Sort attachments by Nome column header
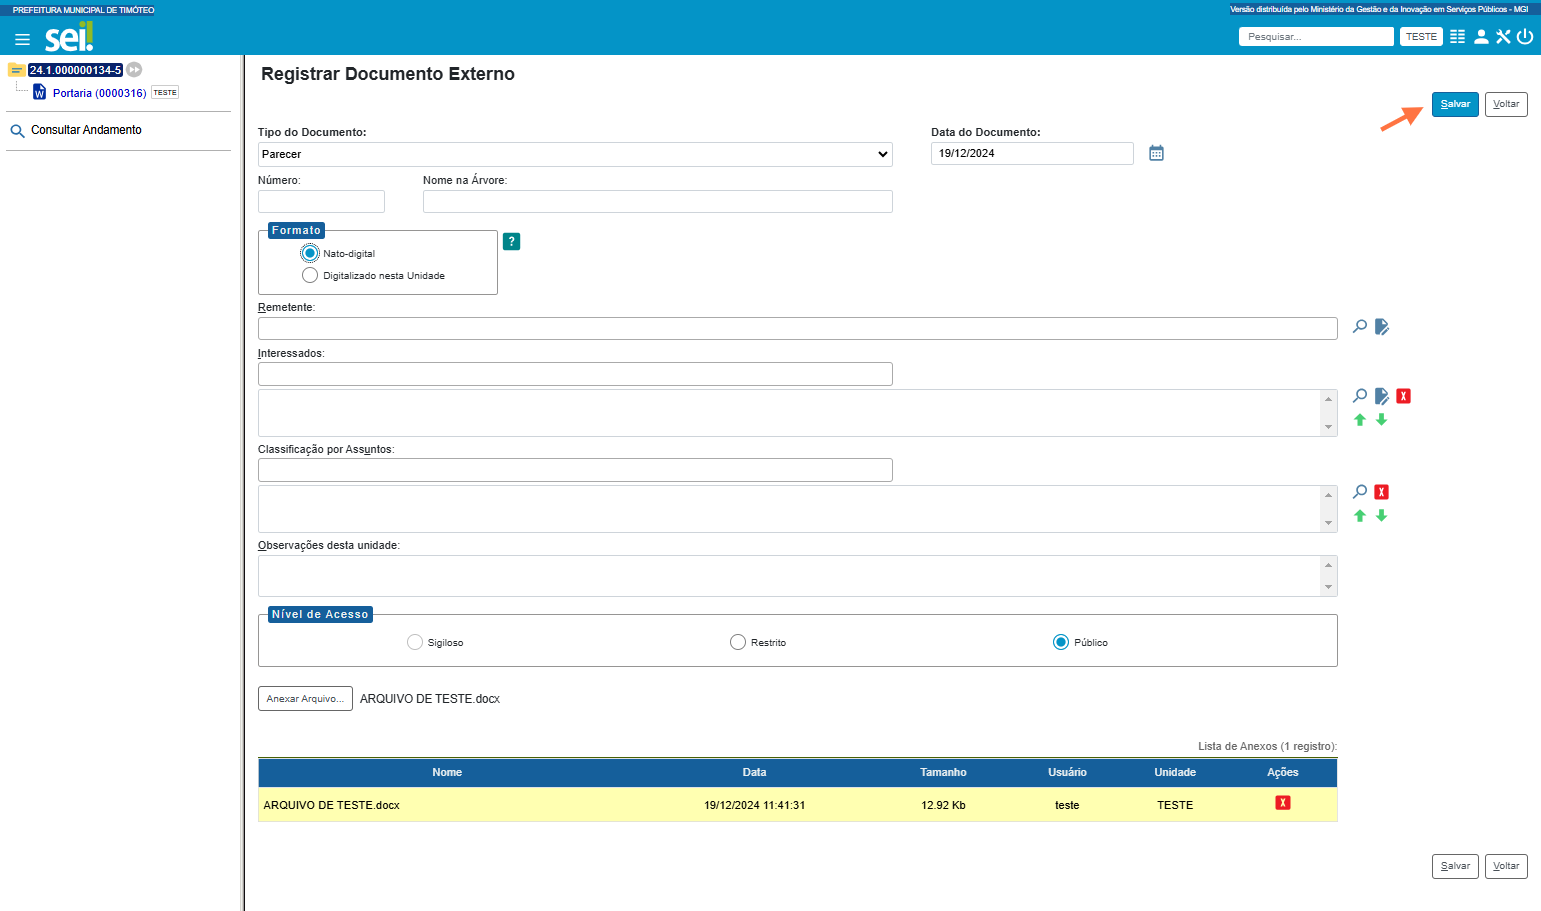 coord(447,772)
